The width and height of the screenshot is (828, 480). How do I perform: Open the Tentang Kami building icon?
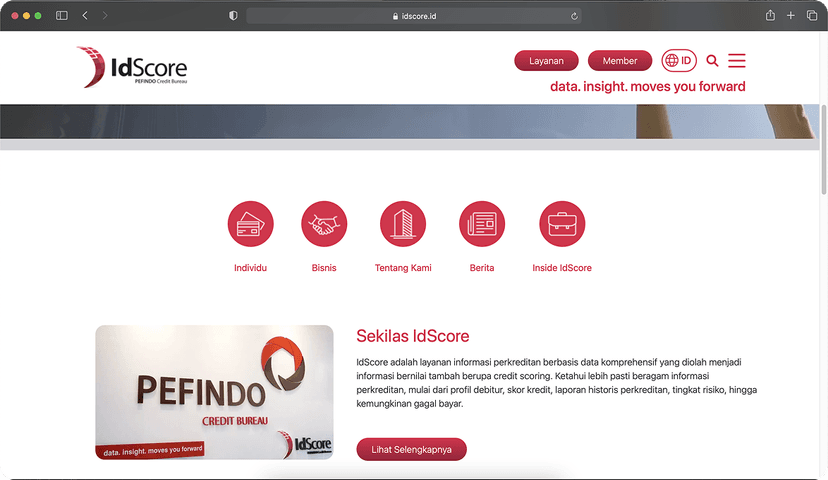403,224
